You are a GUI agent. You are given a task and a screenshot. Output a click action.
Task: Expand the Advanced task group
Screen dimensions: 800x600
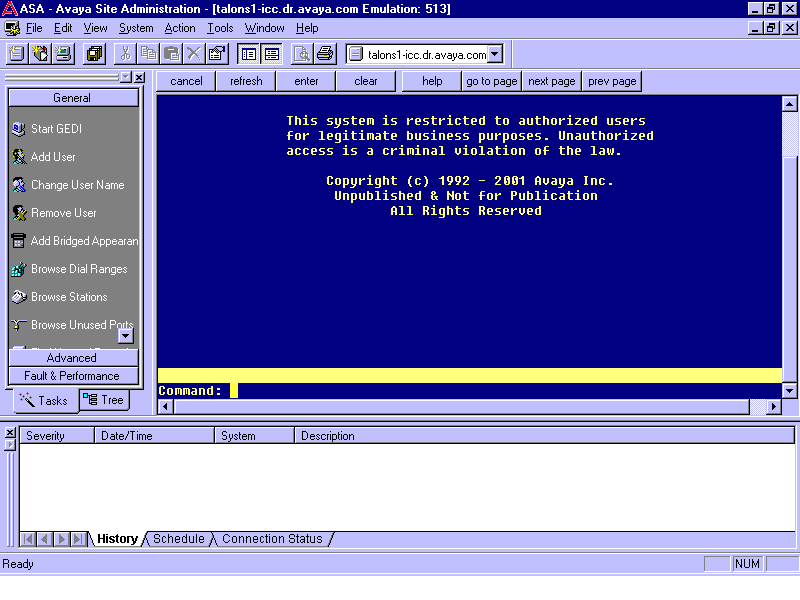point(73,358)
